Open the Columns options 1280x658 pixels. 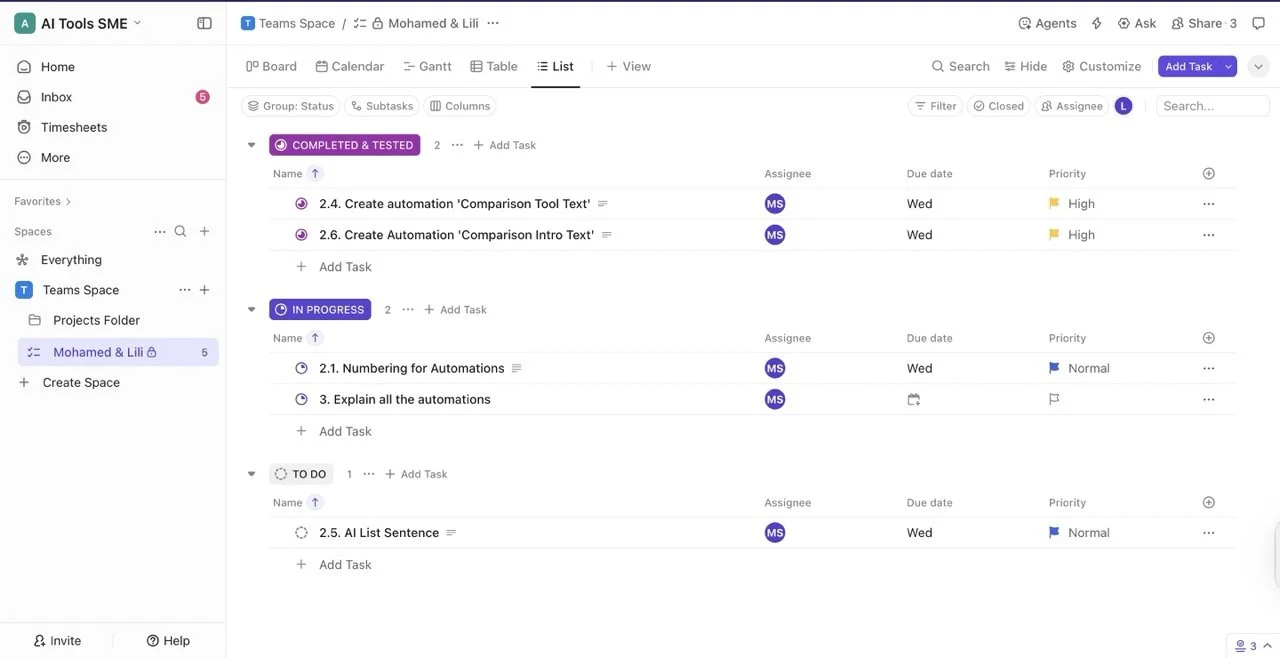click(460, 106)
